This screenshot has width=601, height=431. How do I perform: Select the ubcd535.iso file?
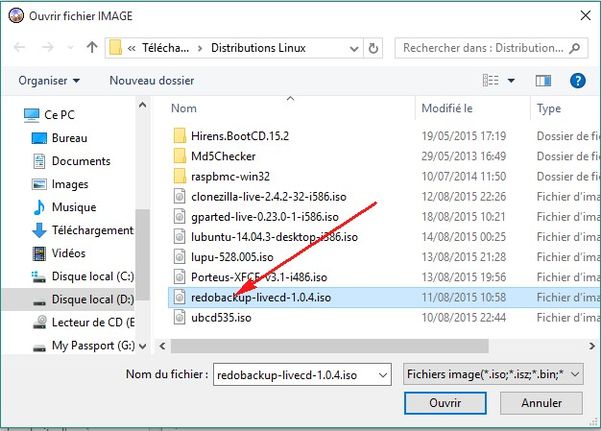tap(221, 317)
